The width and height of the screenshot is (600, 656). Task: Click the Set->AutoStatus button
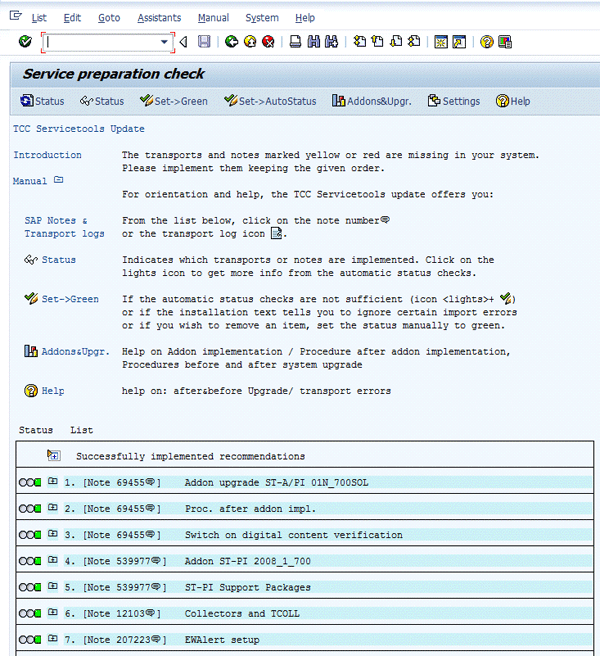pyautogui.click(x=270, y=101)
